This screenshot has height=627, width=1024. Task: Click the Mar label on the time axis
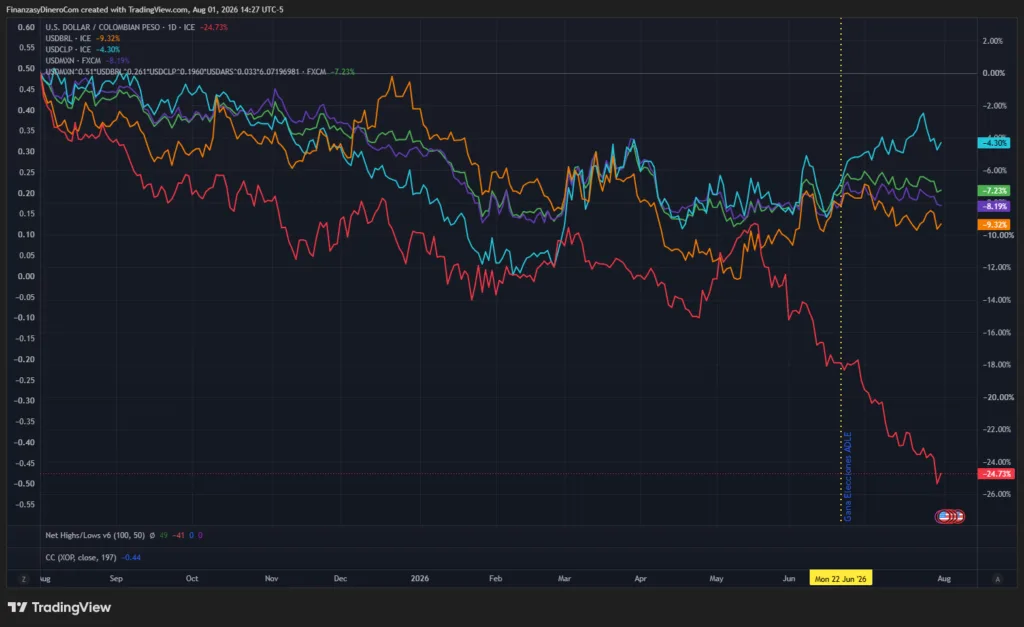(x=564, y=579)
